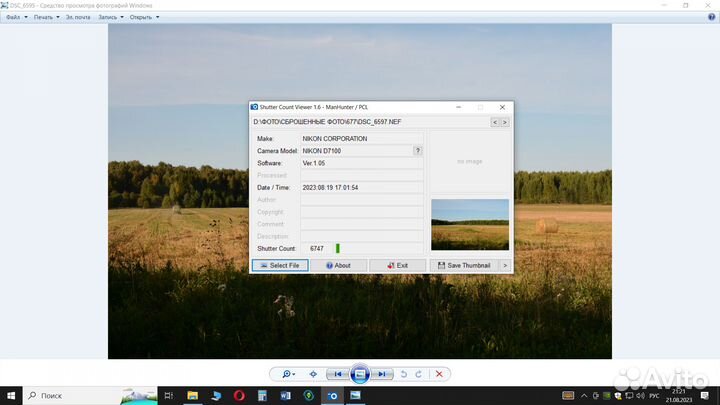Switch to photo viewer taskbar icon
This screenshot has height=405, width=720.
click(x=355, y=395)
